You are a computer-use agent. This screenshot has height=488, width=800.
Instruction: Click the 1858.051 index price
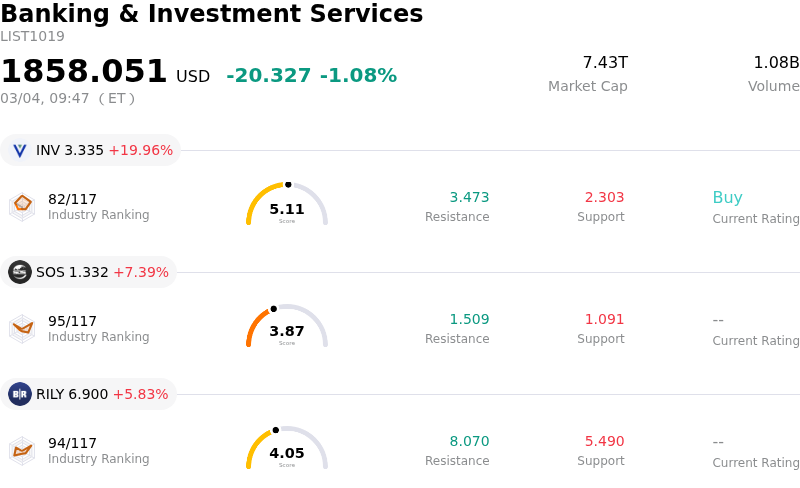tap(84, 72)
